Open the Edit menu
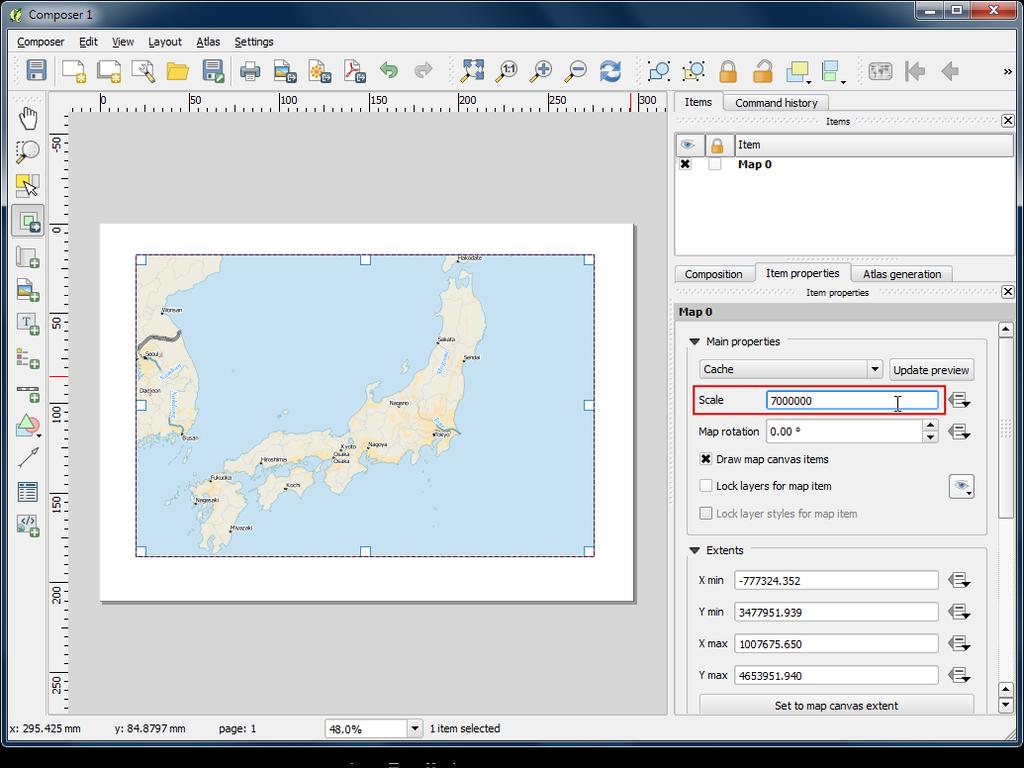Screen dimensions: 1024x768 [x=88, y=42]
